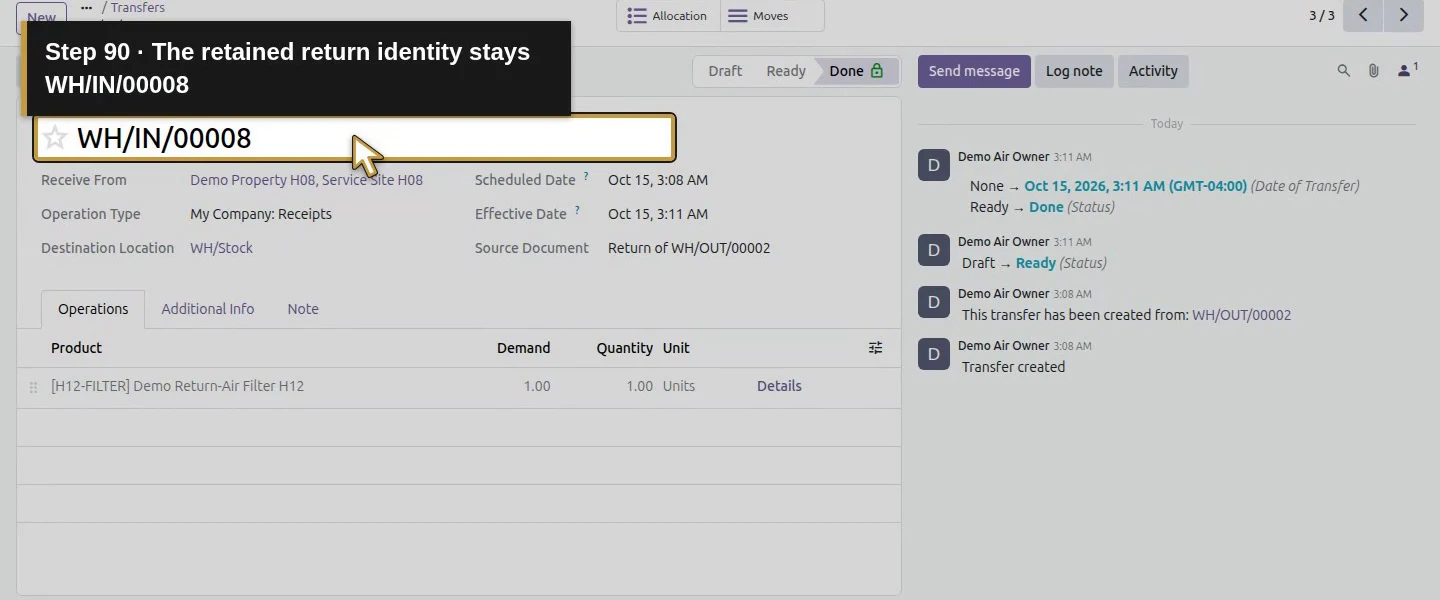
Task: Click the row drag handle for H12-FILTER
Action: pos(33,387)
